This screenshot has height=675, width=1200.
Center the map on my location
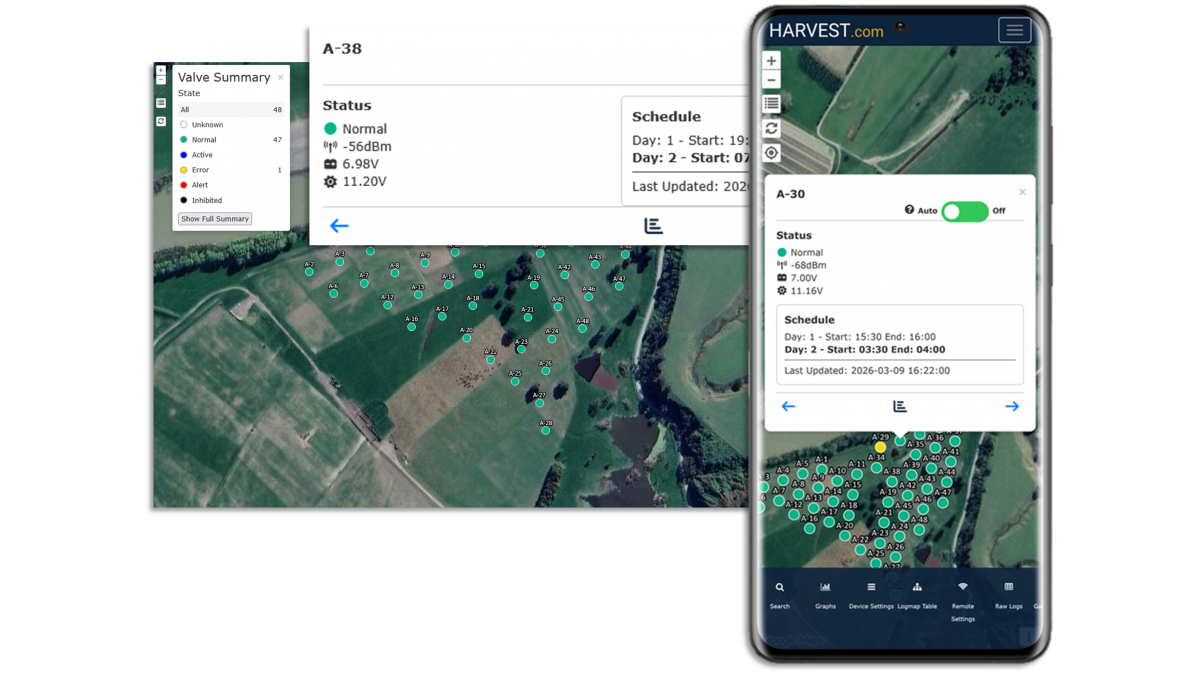coord(771,153)
